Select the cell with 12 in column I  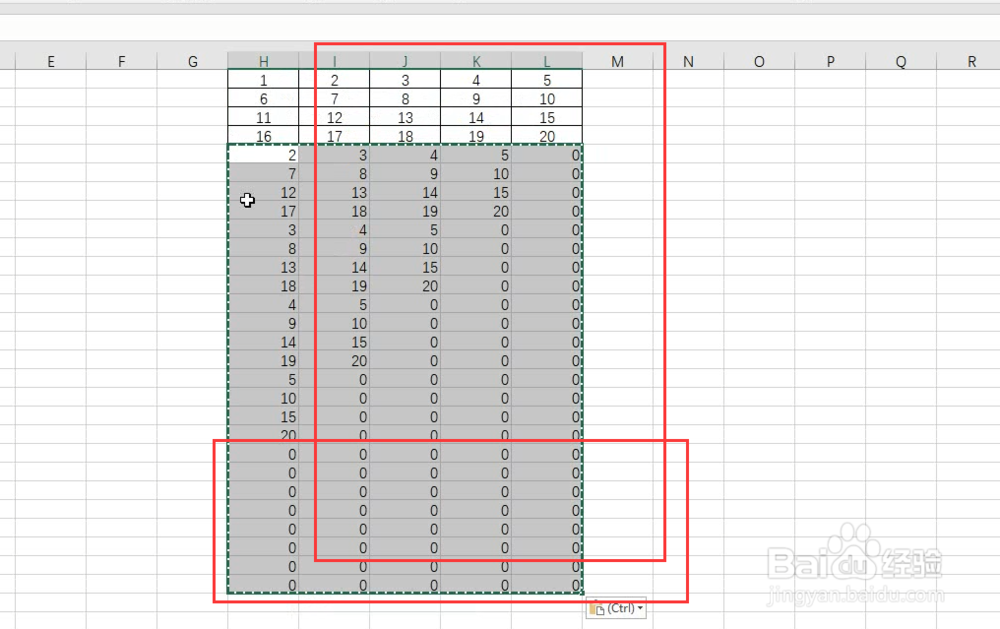[334, 117]
